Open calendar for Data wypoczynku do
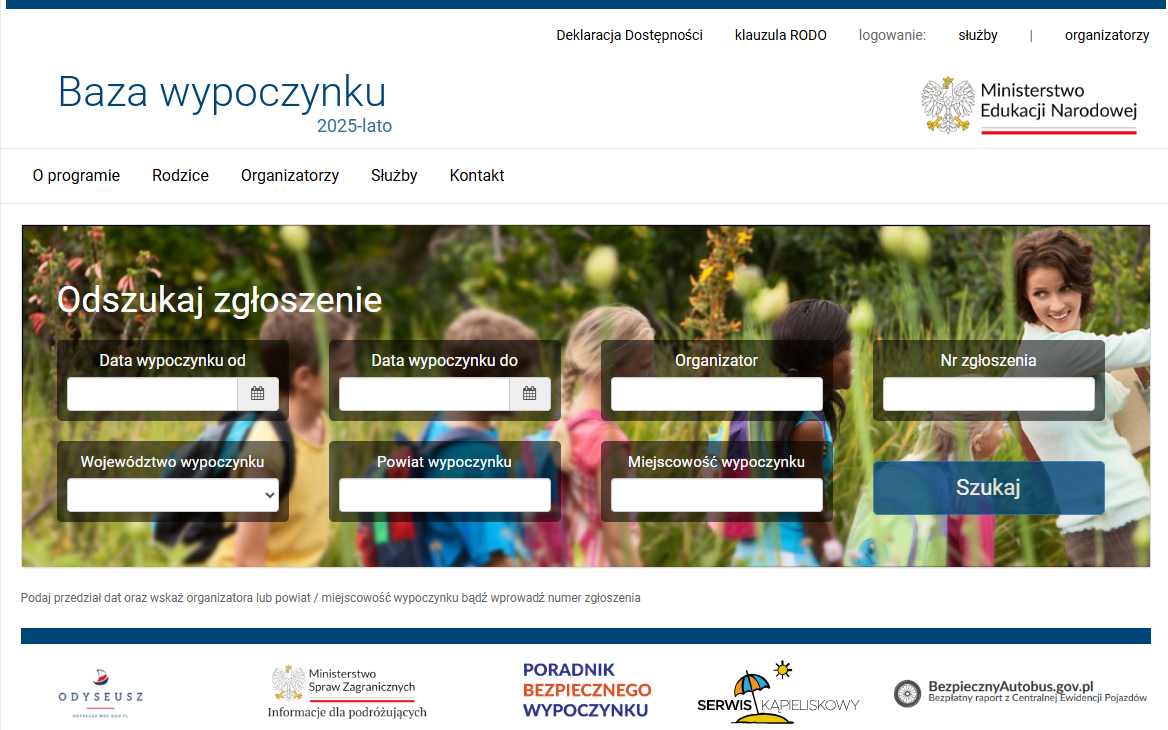This screenshot has height=730, width=1168. 529,394
